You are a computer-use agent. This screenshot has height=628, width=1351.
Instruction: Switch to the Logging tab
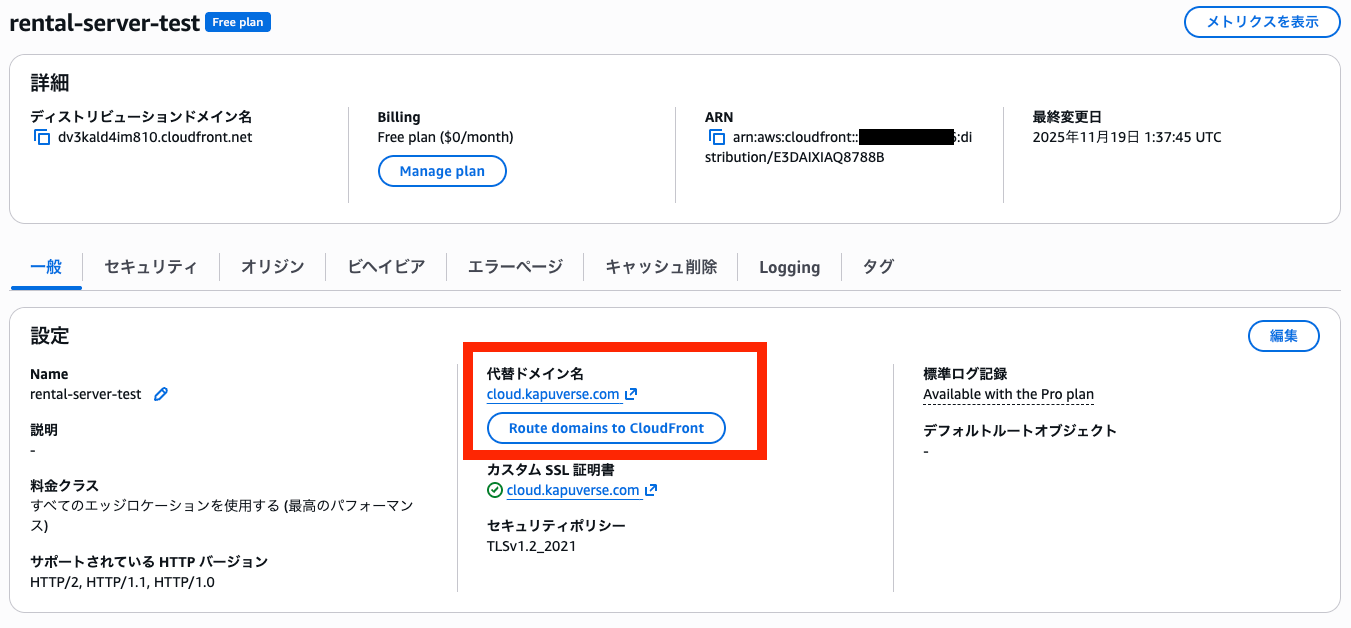[789, 267]
